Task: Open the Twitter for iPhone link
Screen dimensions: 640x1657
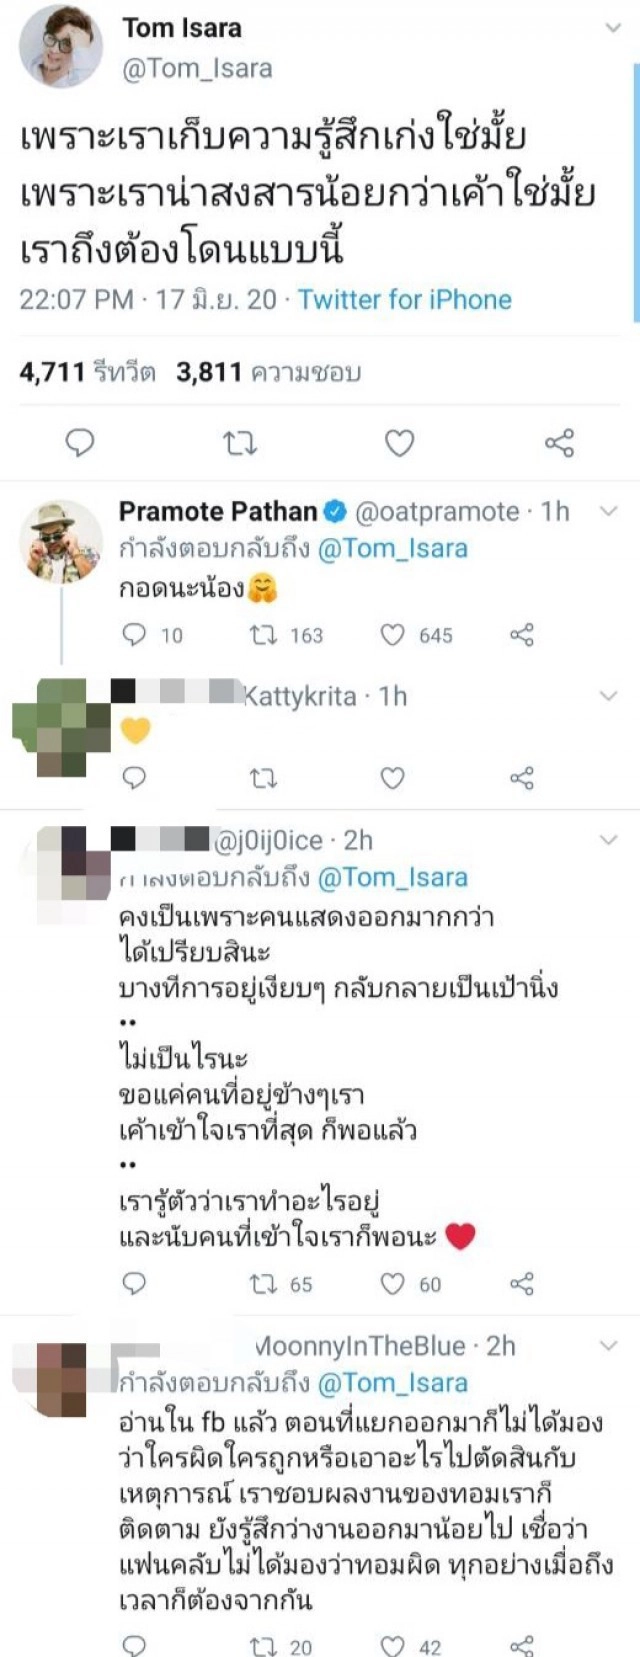Action: click(405, 300)
